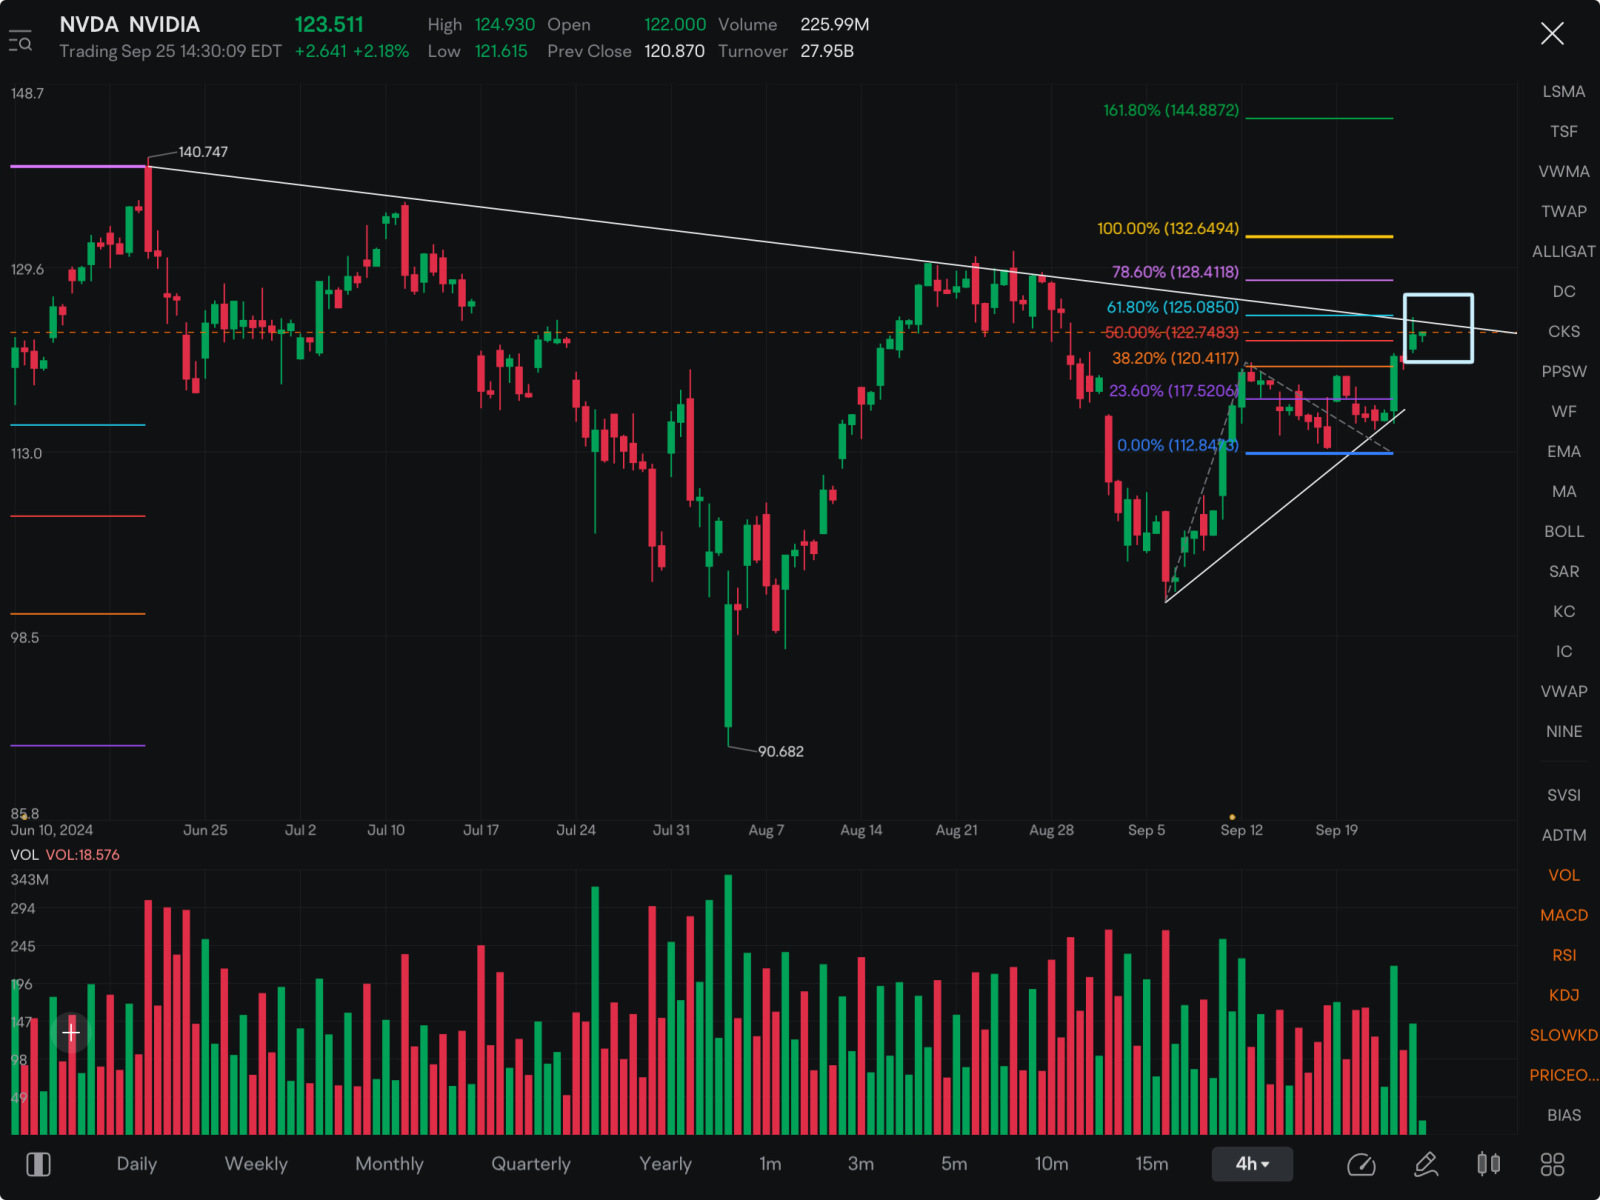Screen dimensions: 1600x1200
Task: Toggle the side panel layout icon
Action: [x=38, y=1164]
